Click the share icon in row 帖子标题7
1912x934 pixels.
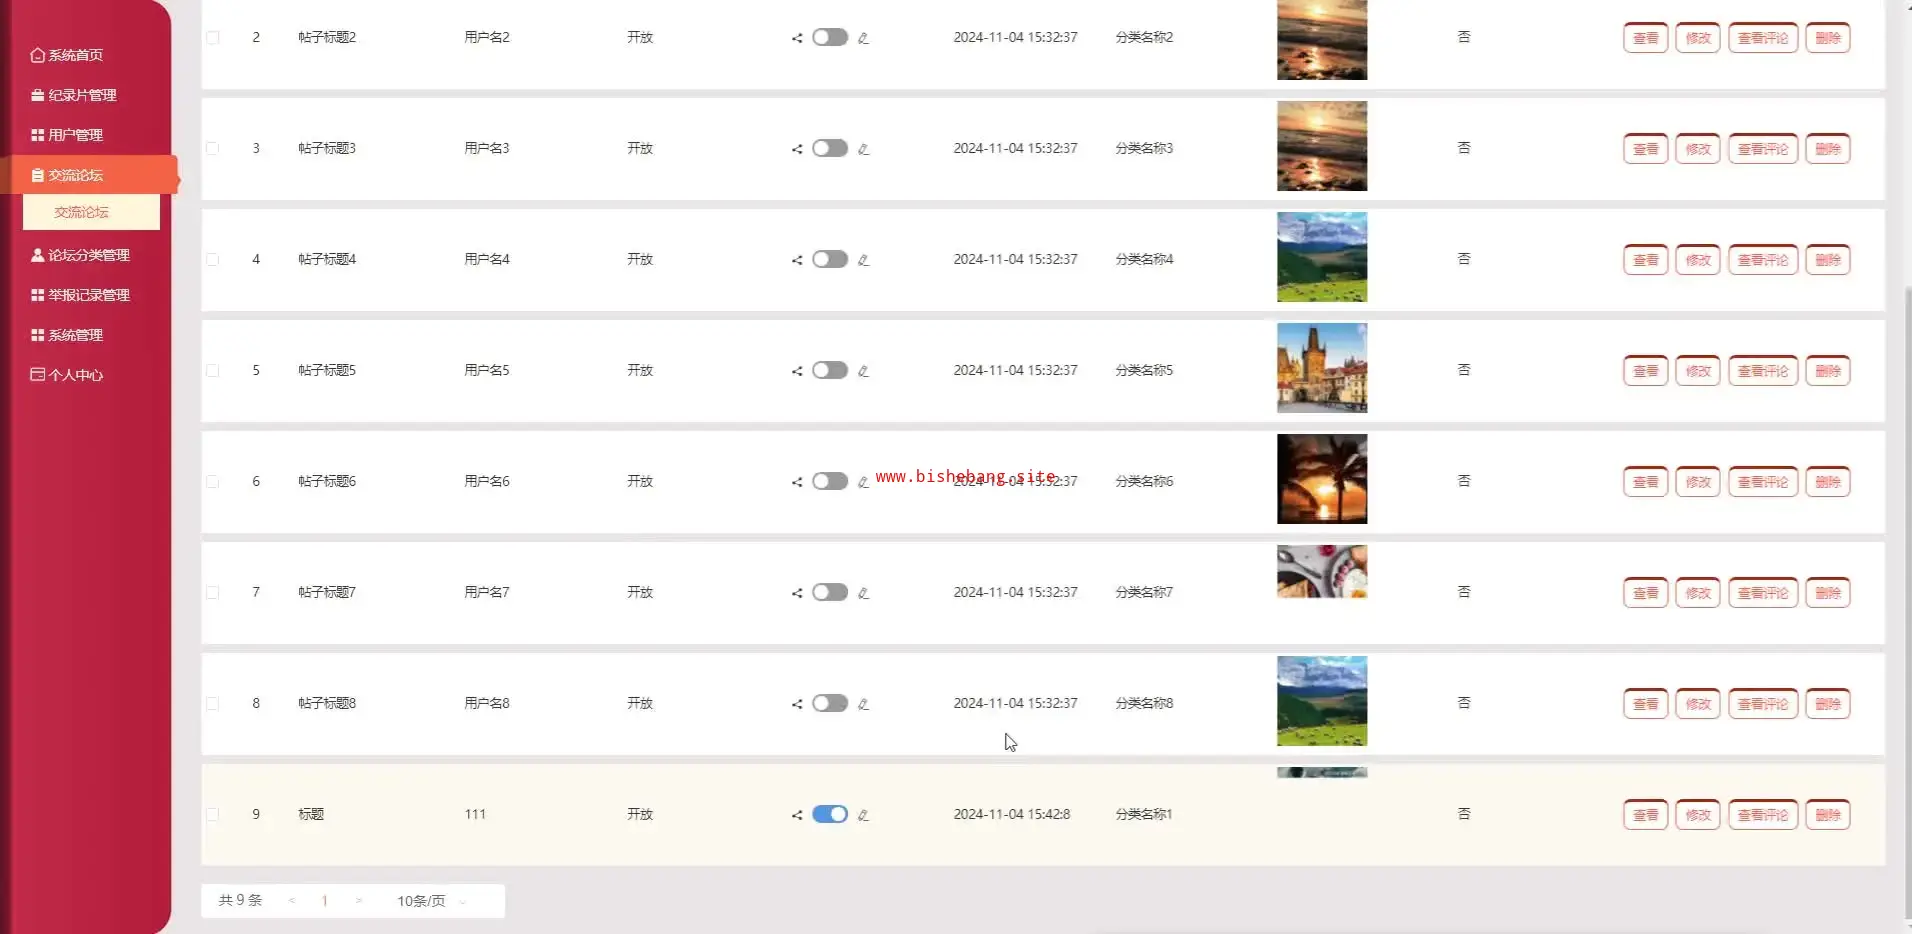coord(797,593)
